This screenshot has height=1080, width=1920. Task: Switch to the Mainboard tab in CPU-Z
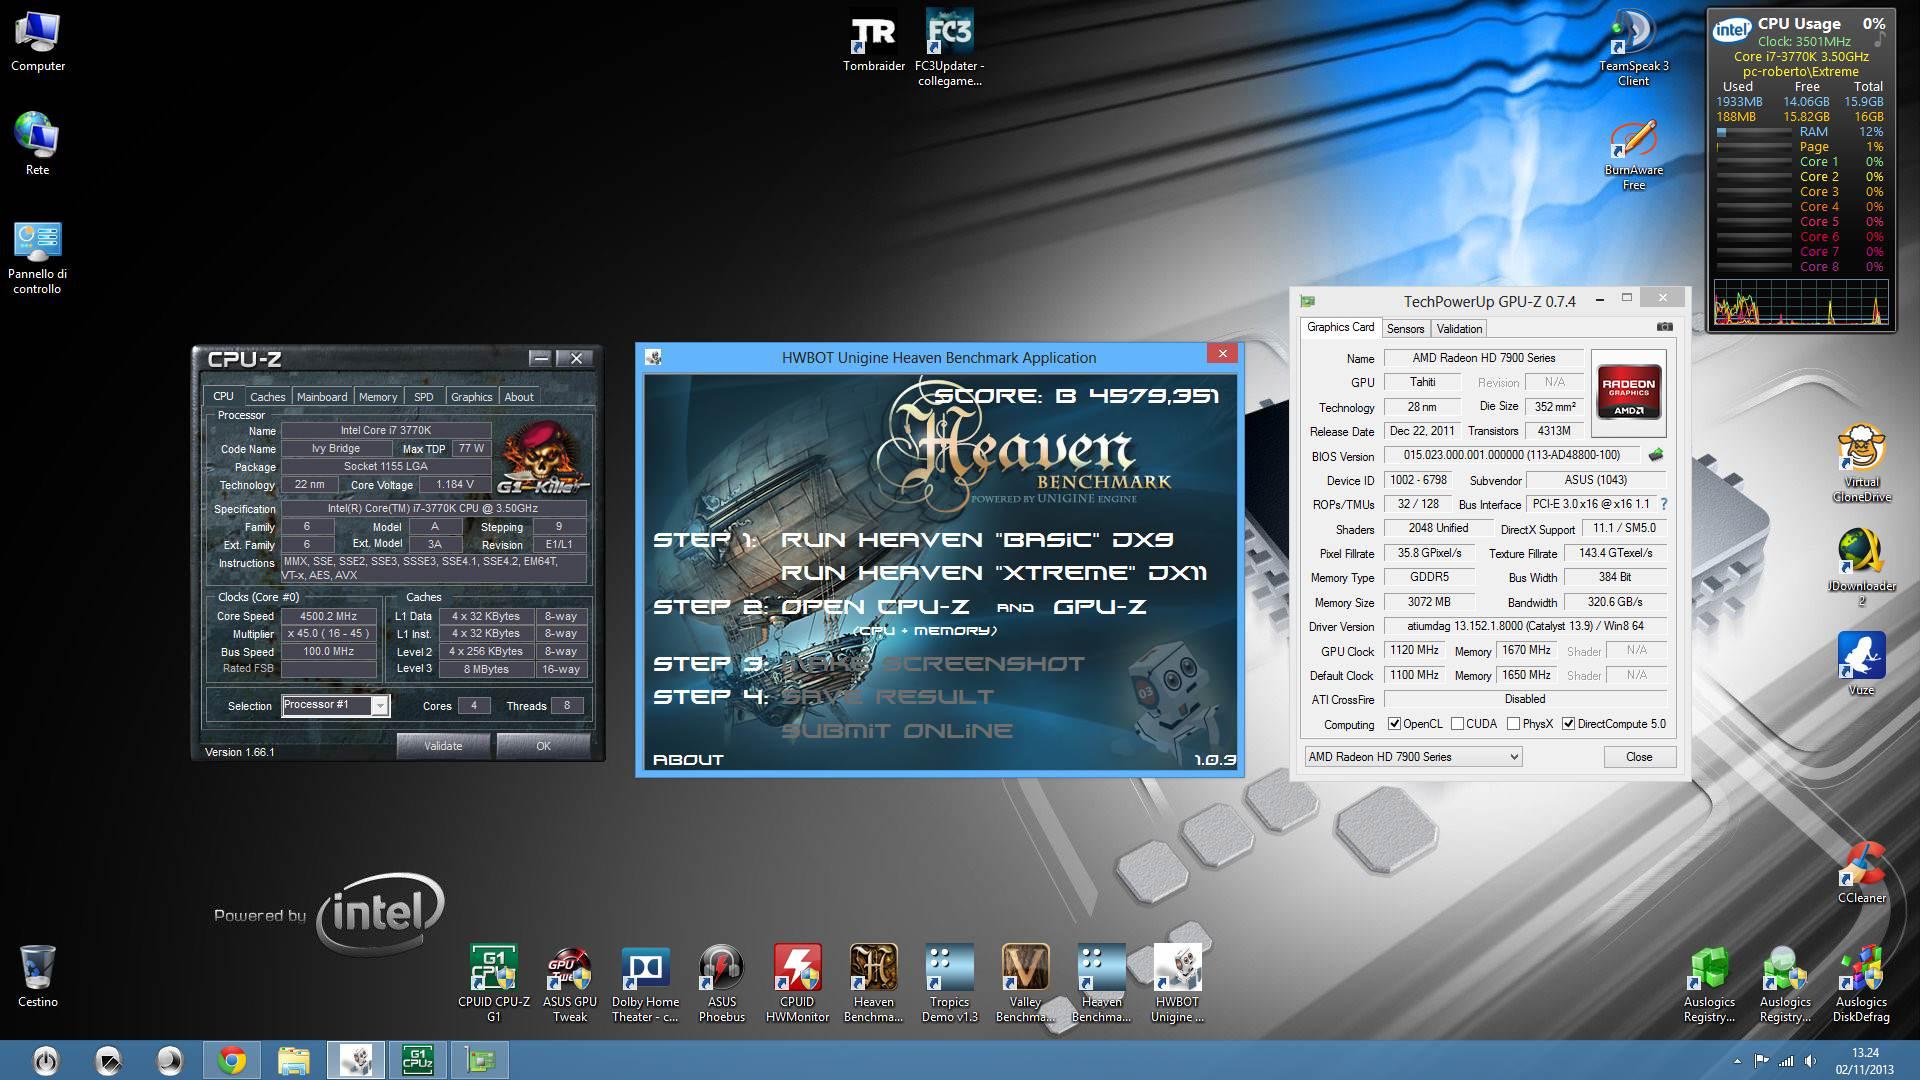(322, 397)
